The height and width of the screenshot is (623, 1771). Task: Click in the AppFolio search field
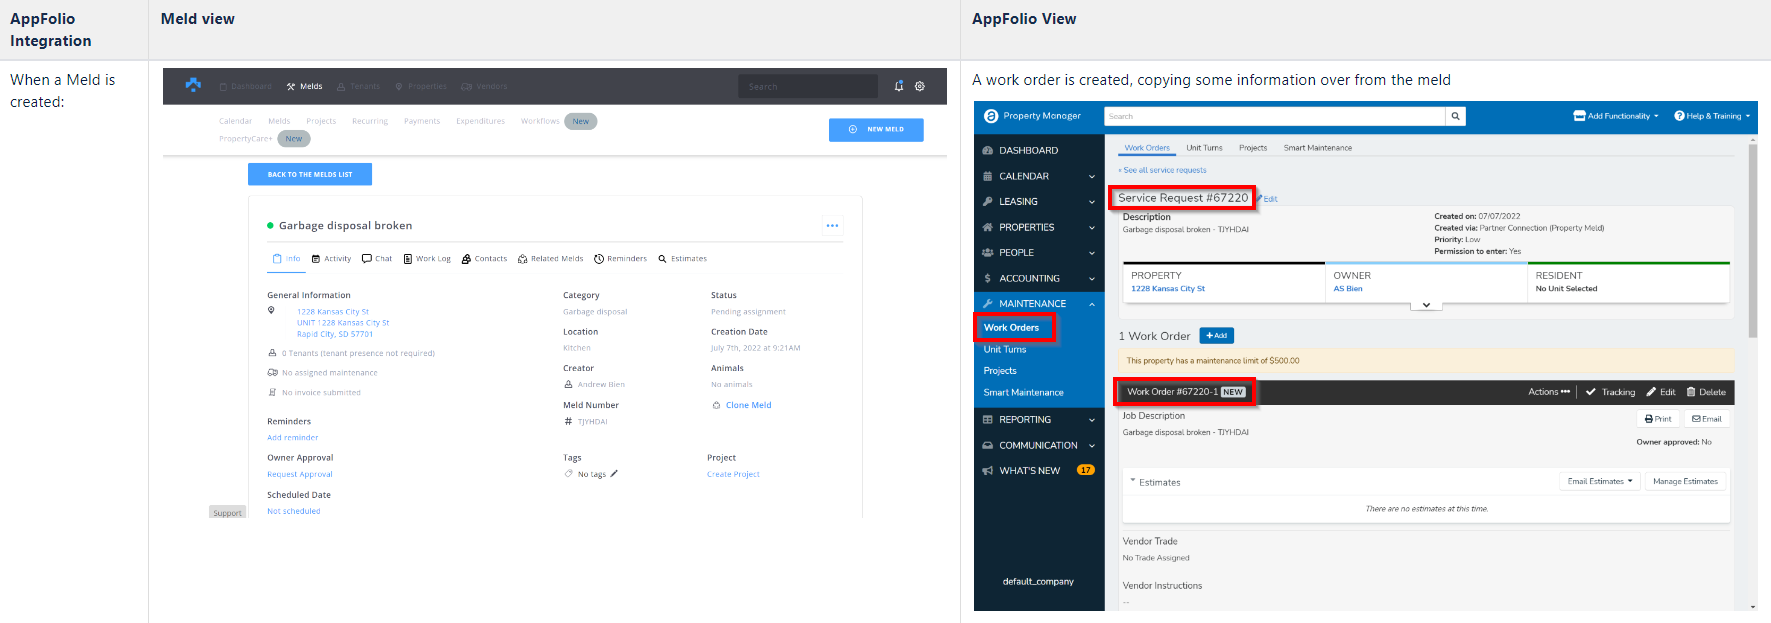pyautogui.click(x=1275, y=116)
